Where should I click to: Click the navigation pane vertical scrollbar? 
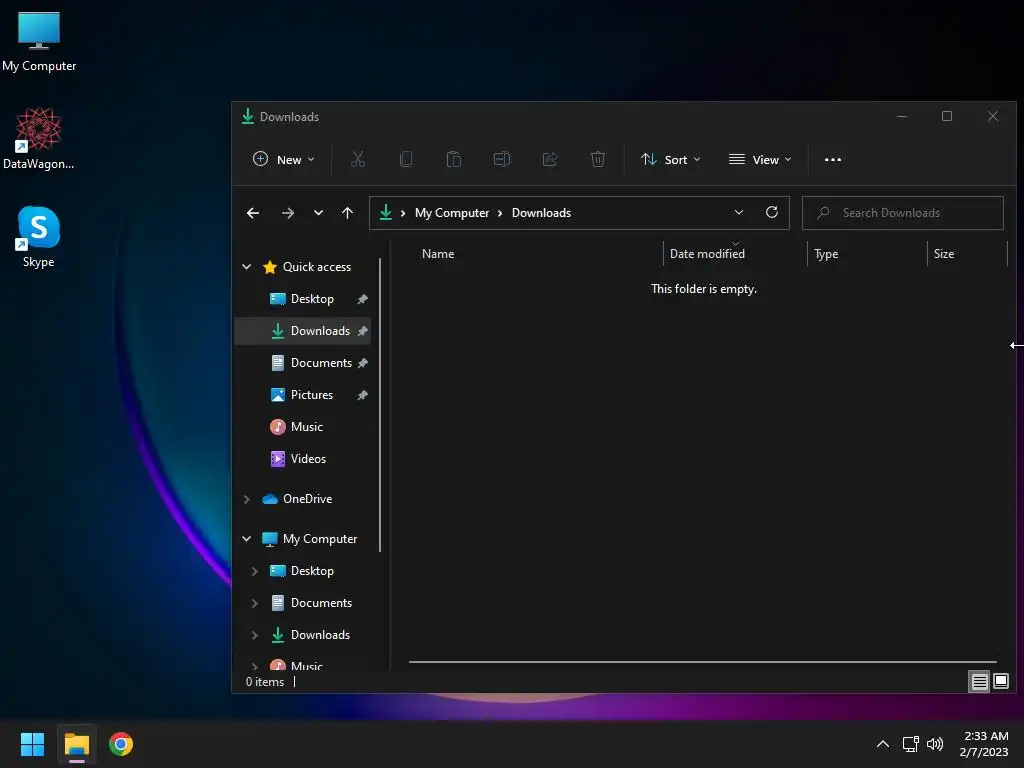tap(380, 405)
